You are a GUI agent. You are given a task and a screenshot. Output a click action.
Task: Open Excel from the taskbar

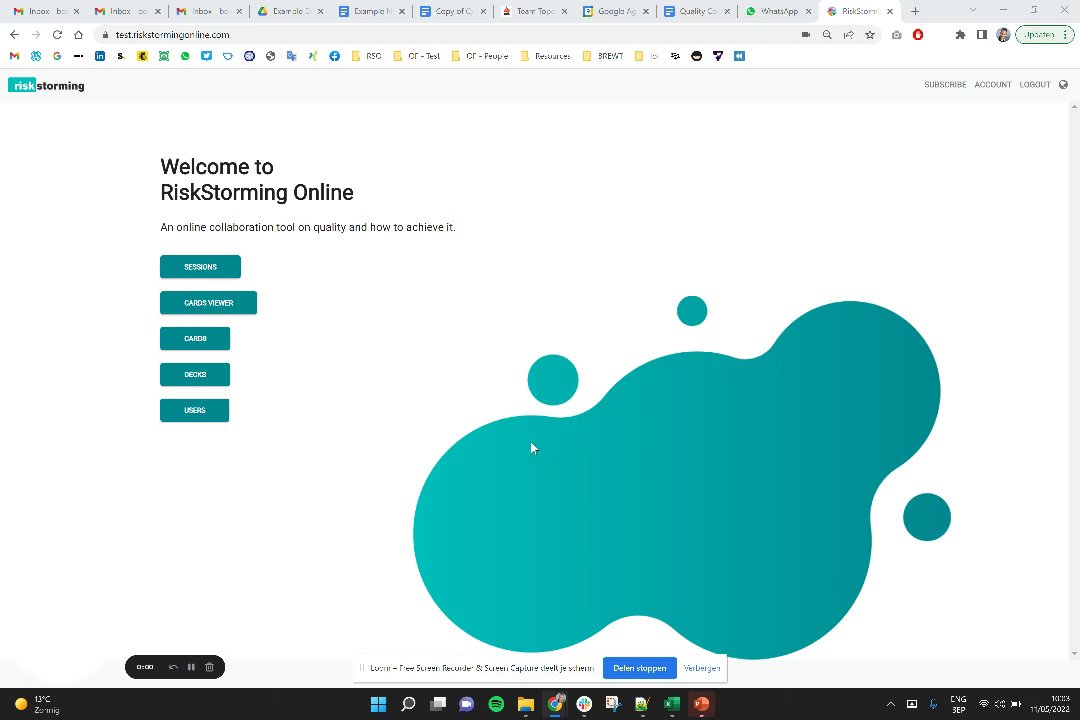pos(672,704)
